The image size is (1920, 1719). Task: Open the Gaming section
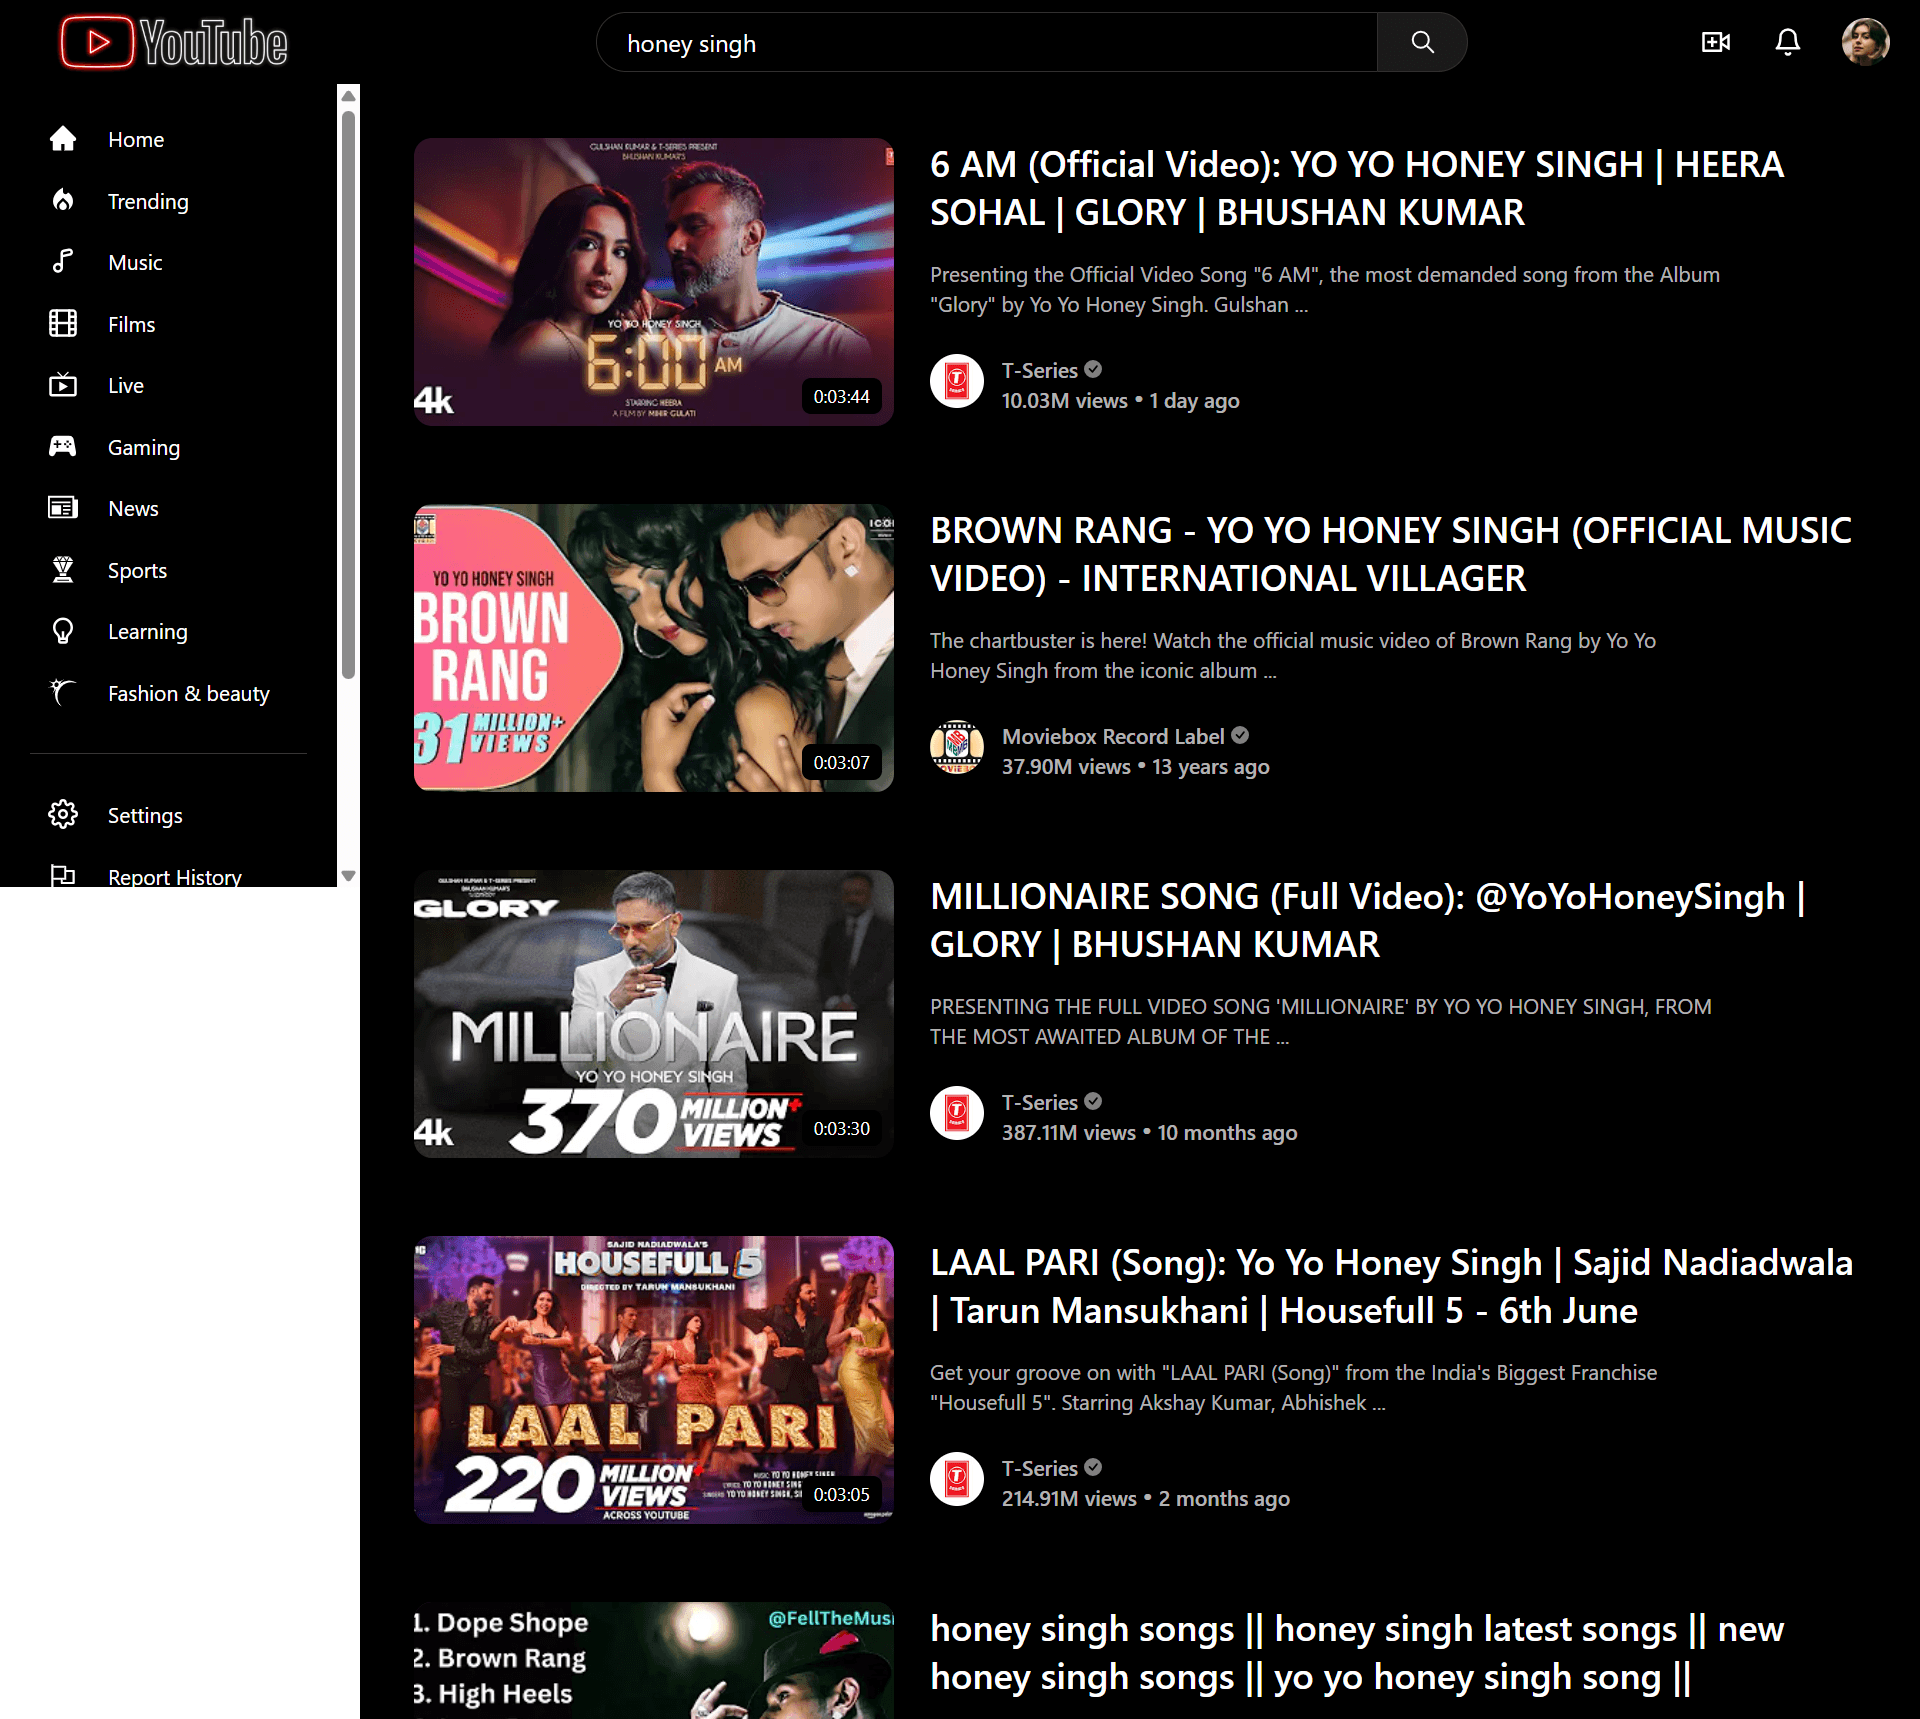click(x=143, y=447)
